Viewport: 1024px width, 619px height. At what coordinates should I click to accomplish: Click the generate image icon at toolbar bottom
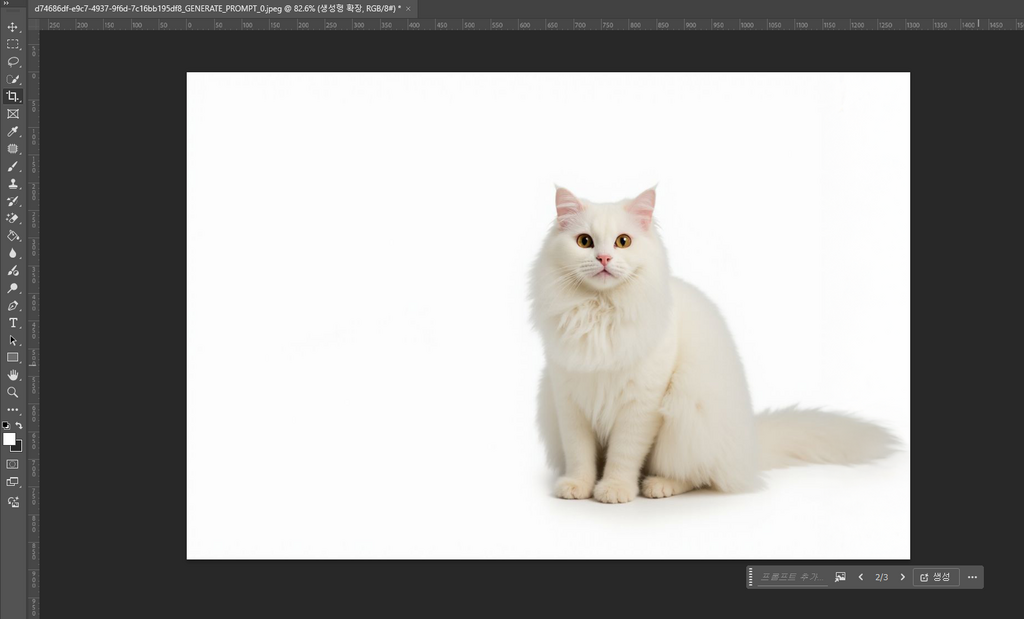[x=12, y=501]
